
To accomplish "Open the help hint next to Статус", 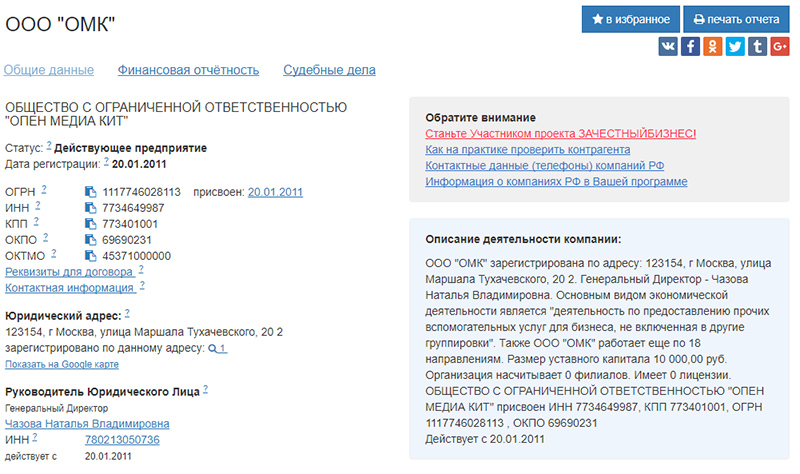I will [x=49, y=145].
